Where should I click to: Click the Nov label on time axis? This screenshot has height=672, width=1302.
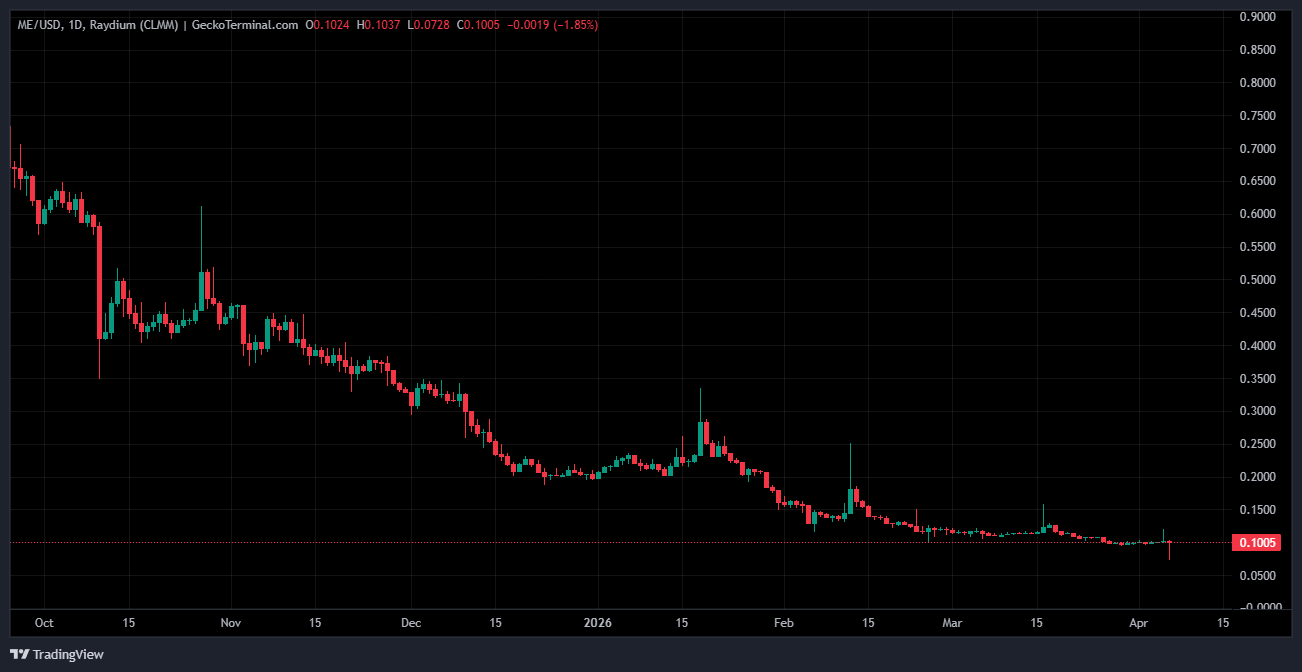coord(231,622)
